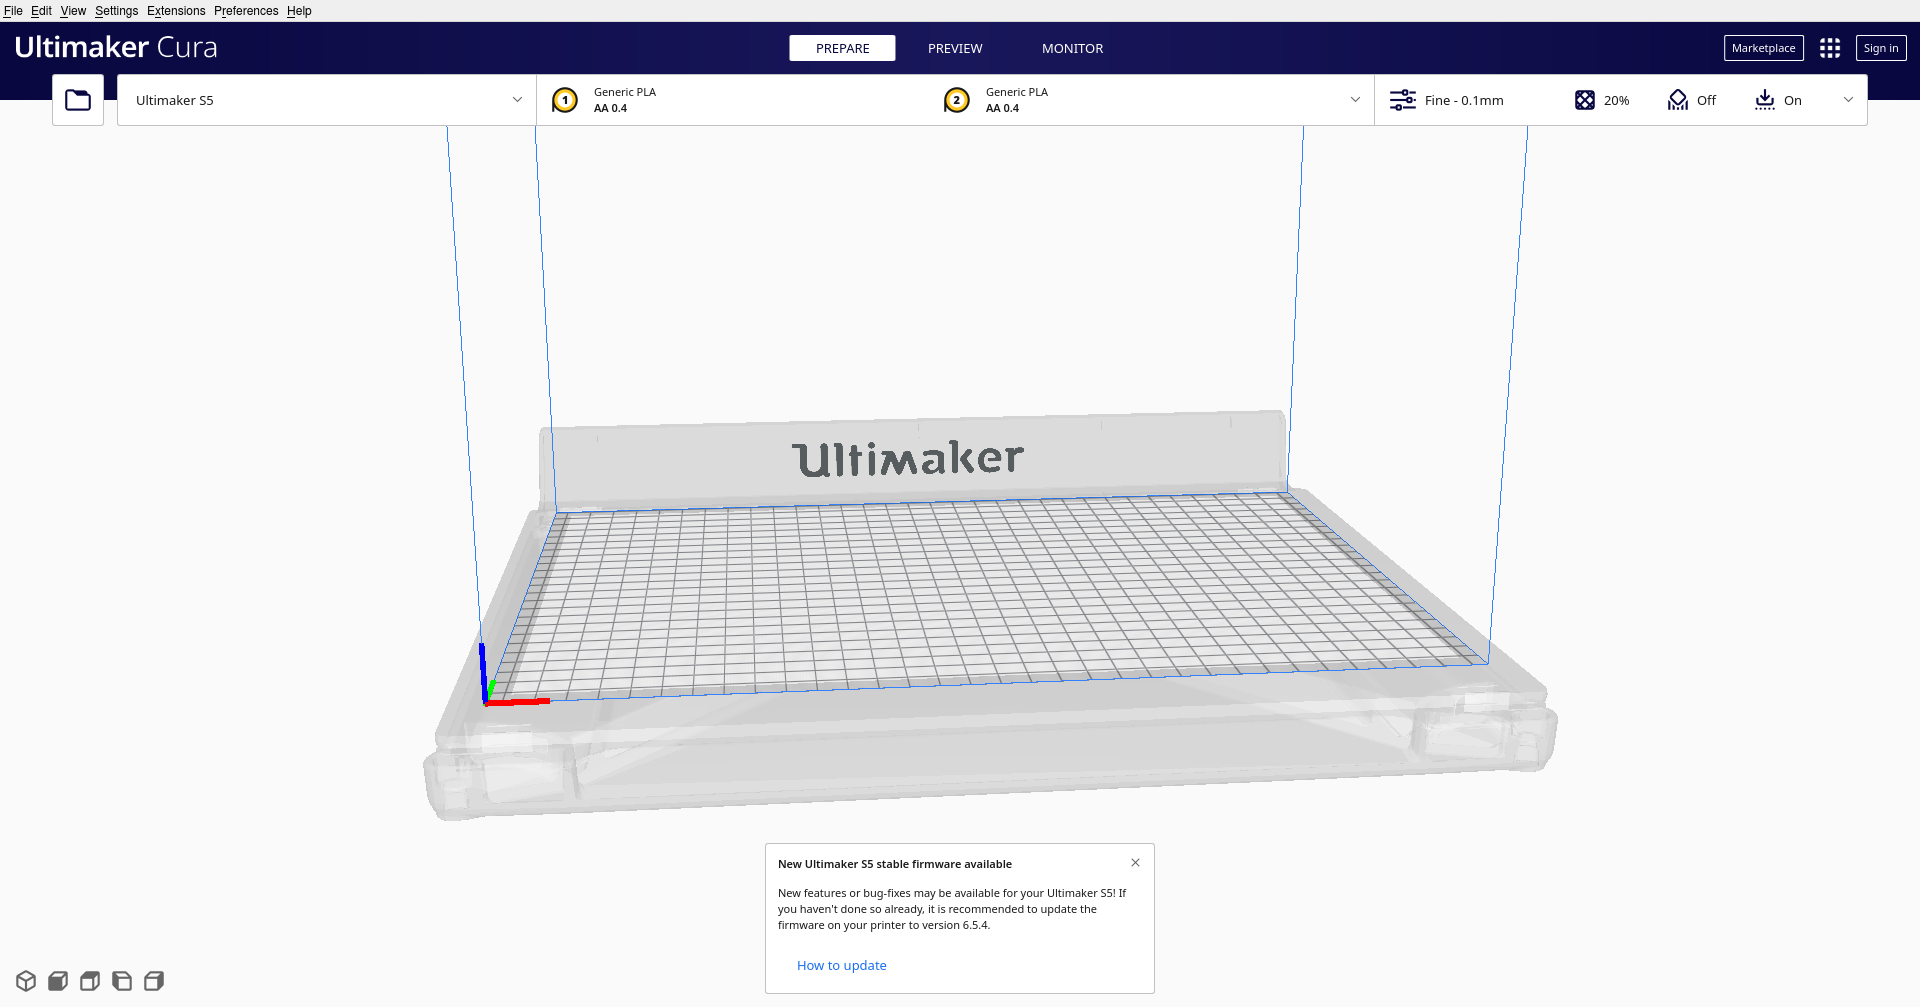The image size is (1920, 1007).
Task: Expand the print settings panel chevron
Action: click(x=1848, y=100)
